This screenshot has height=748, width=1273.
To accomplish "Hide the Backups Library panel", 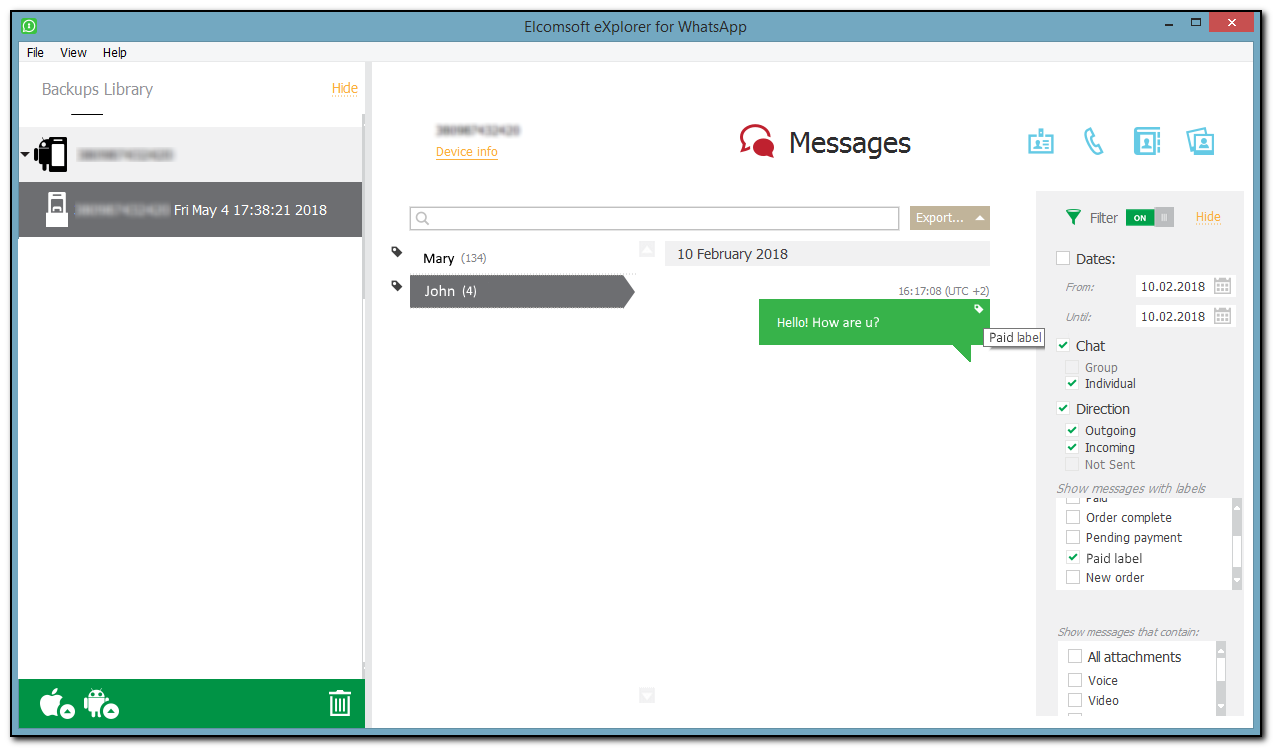I will coord(344,89).
